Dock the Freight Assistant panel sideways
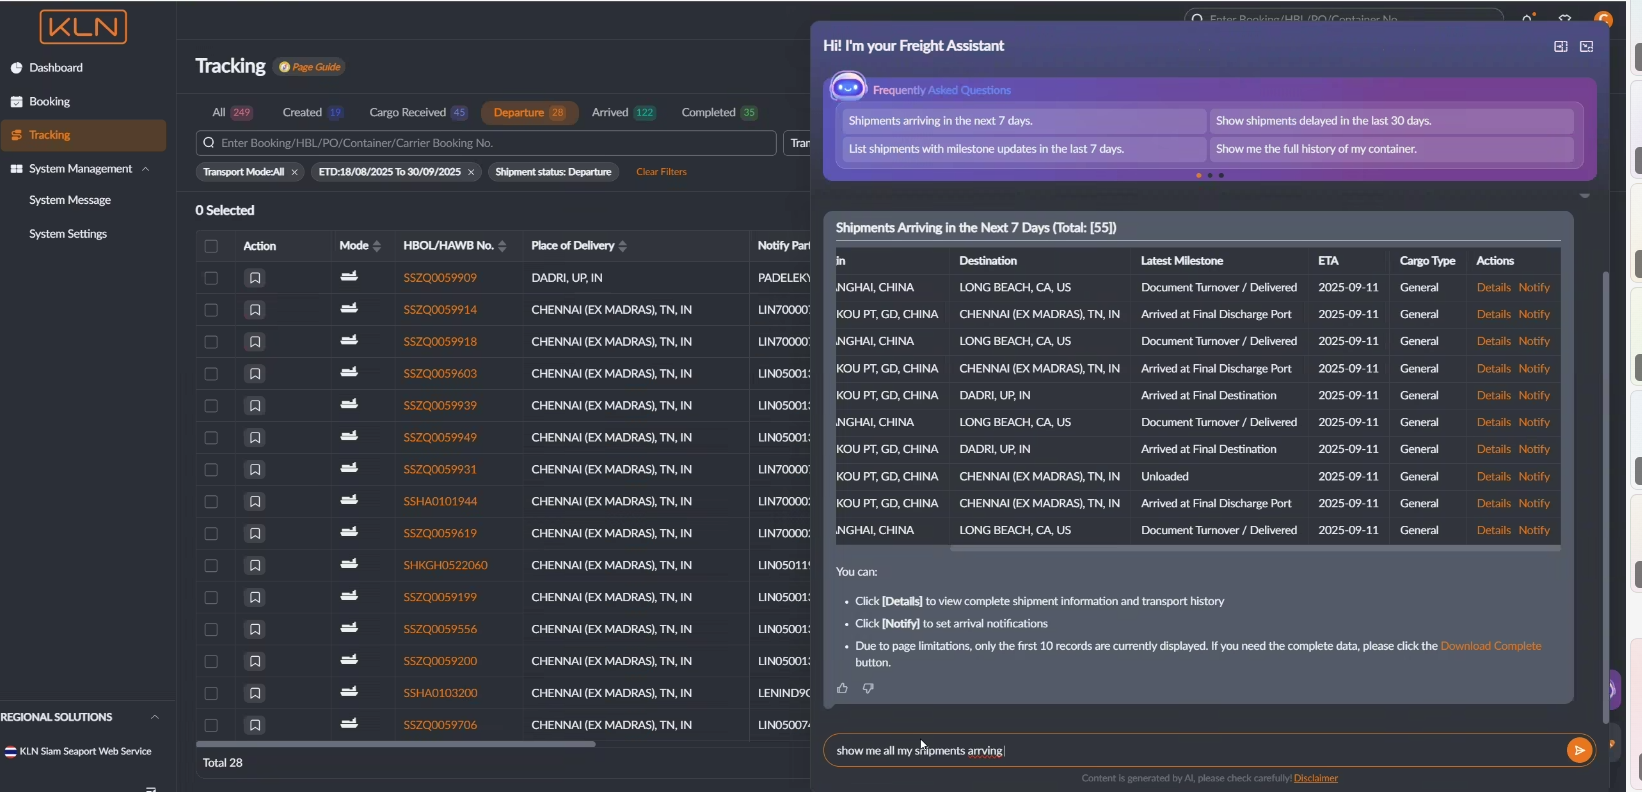Viewport: 1642px width, 792px height. point(1560,47)
